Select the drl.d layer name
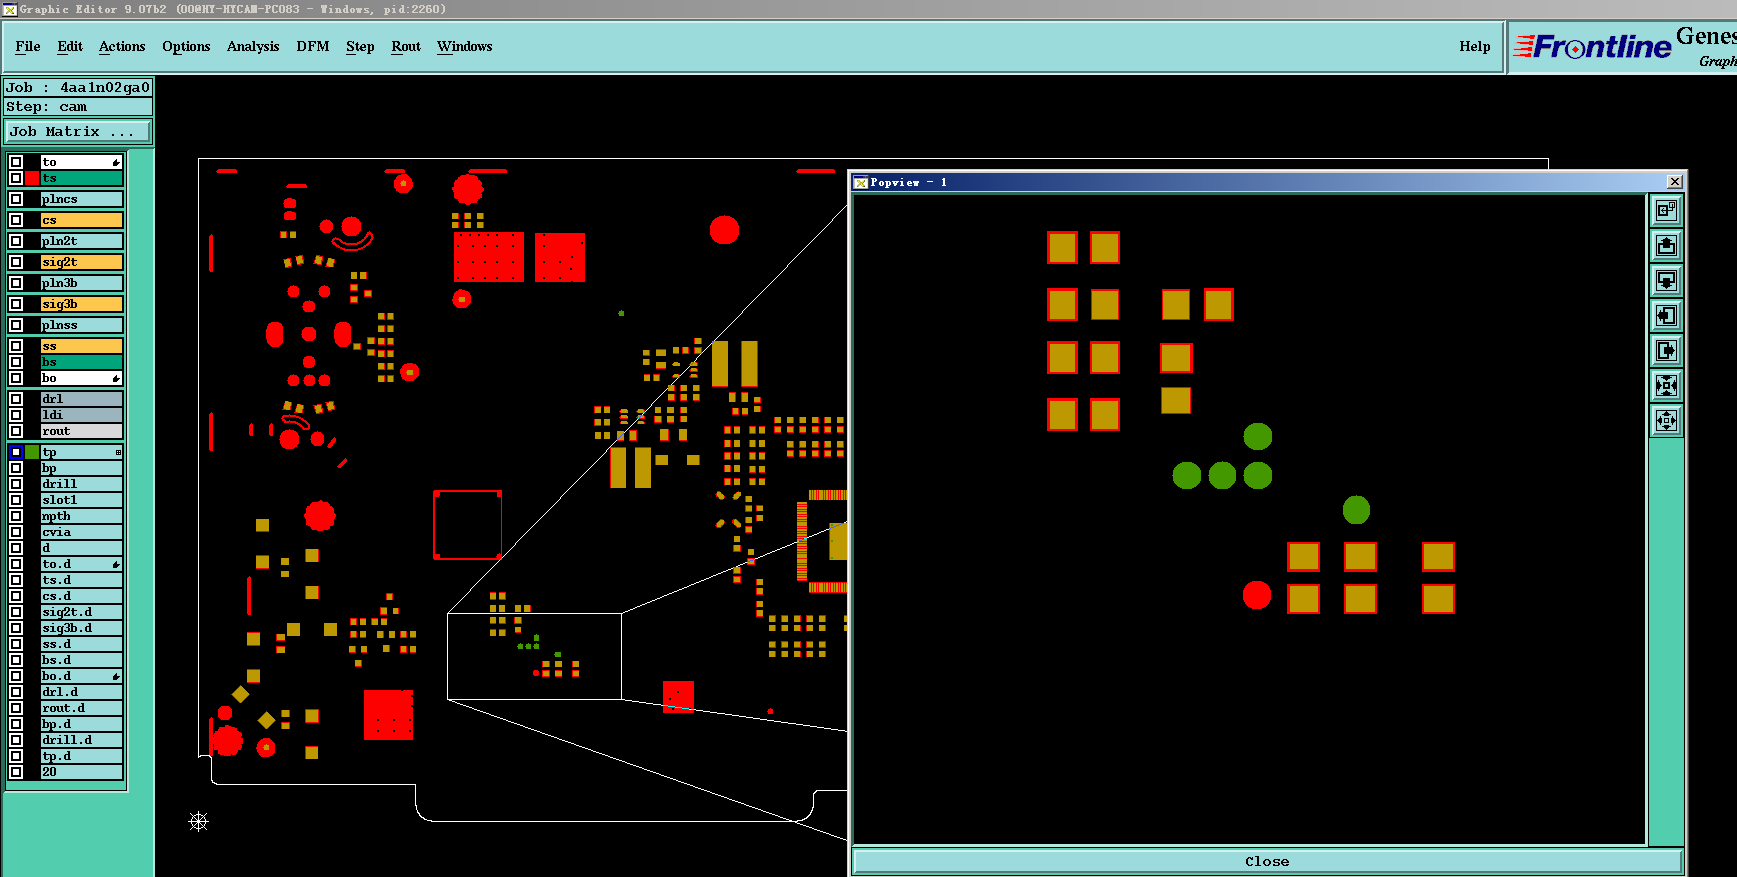 pyautogui.click(x=81, y=692)
